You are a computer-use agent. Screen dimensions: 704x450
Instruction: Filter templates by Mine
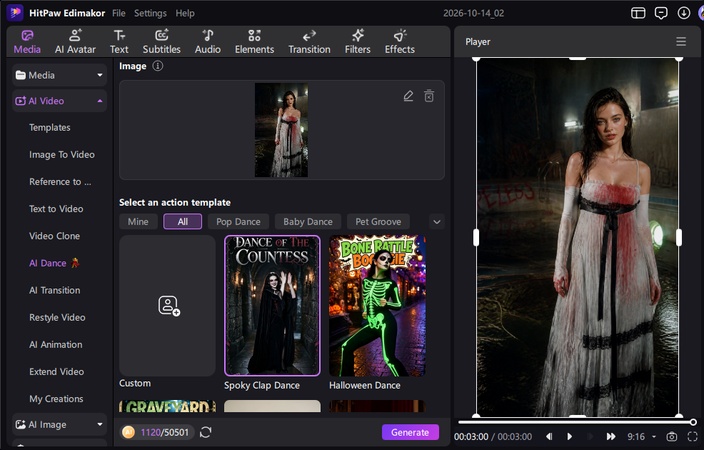[x=138, y=221]
